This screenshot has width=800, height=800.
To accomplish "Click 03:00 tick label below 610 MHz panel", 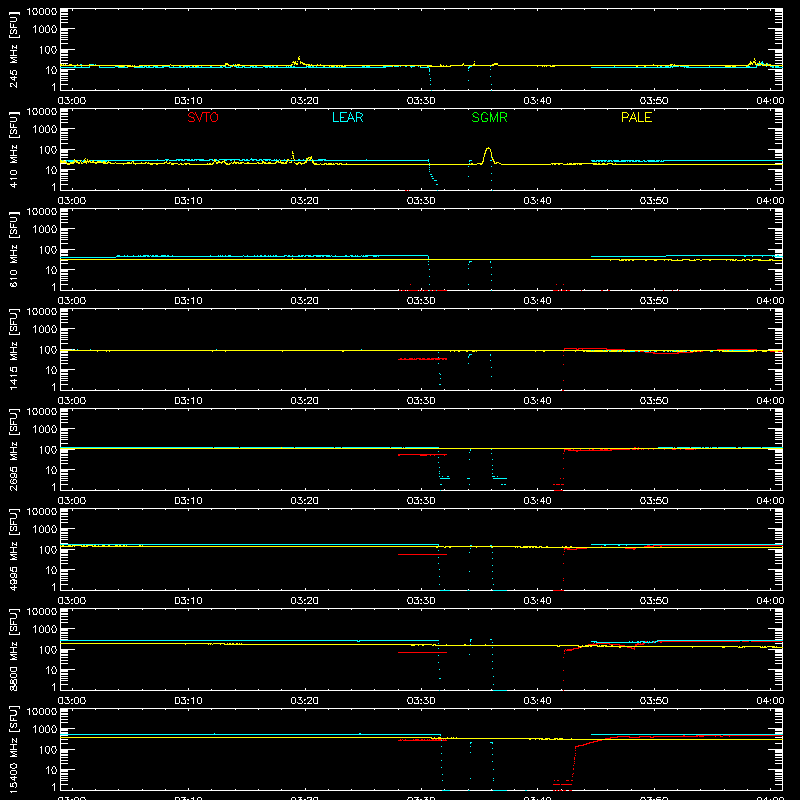I will (72, 301).
